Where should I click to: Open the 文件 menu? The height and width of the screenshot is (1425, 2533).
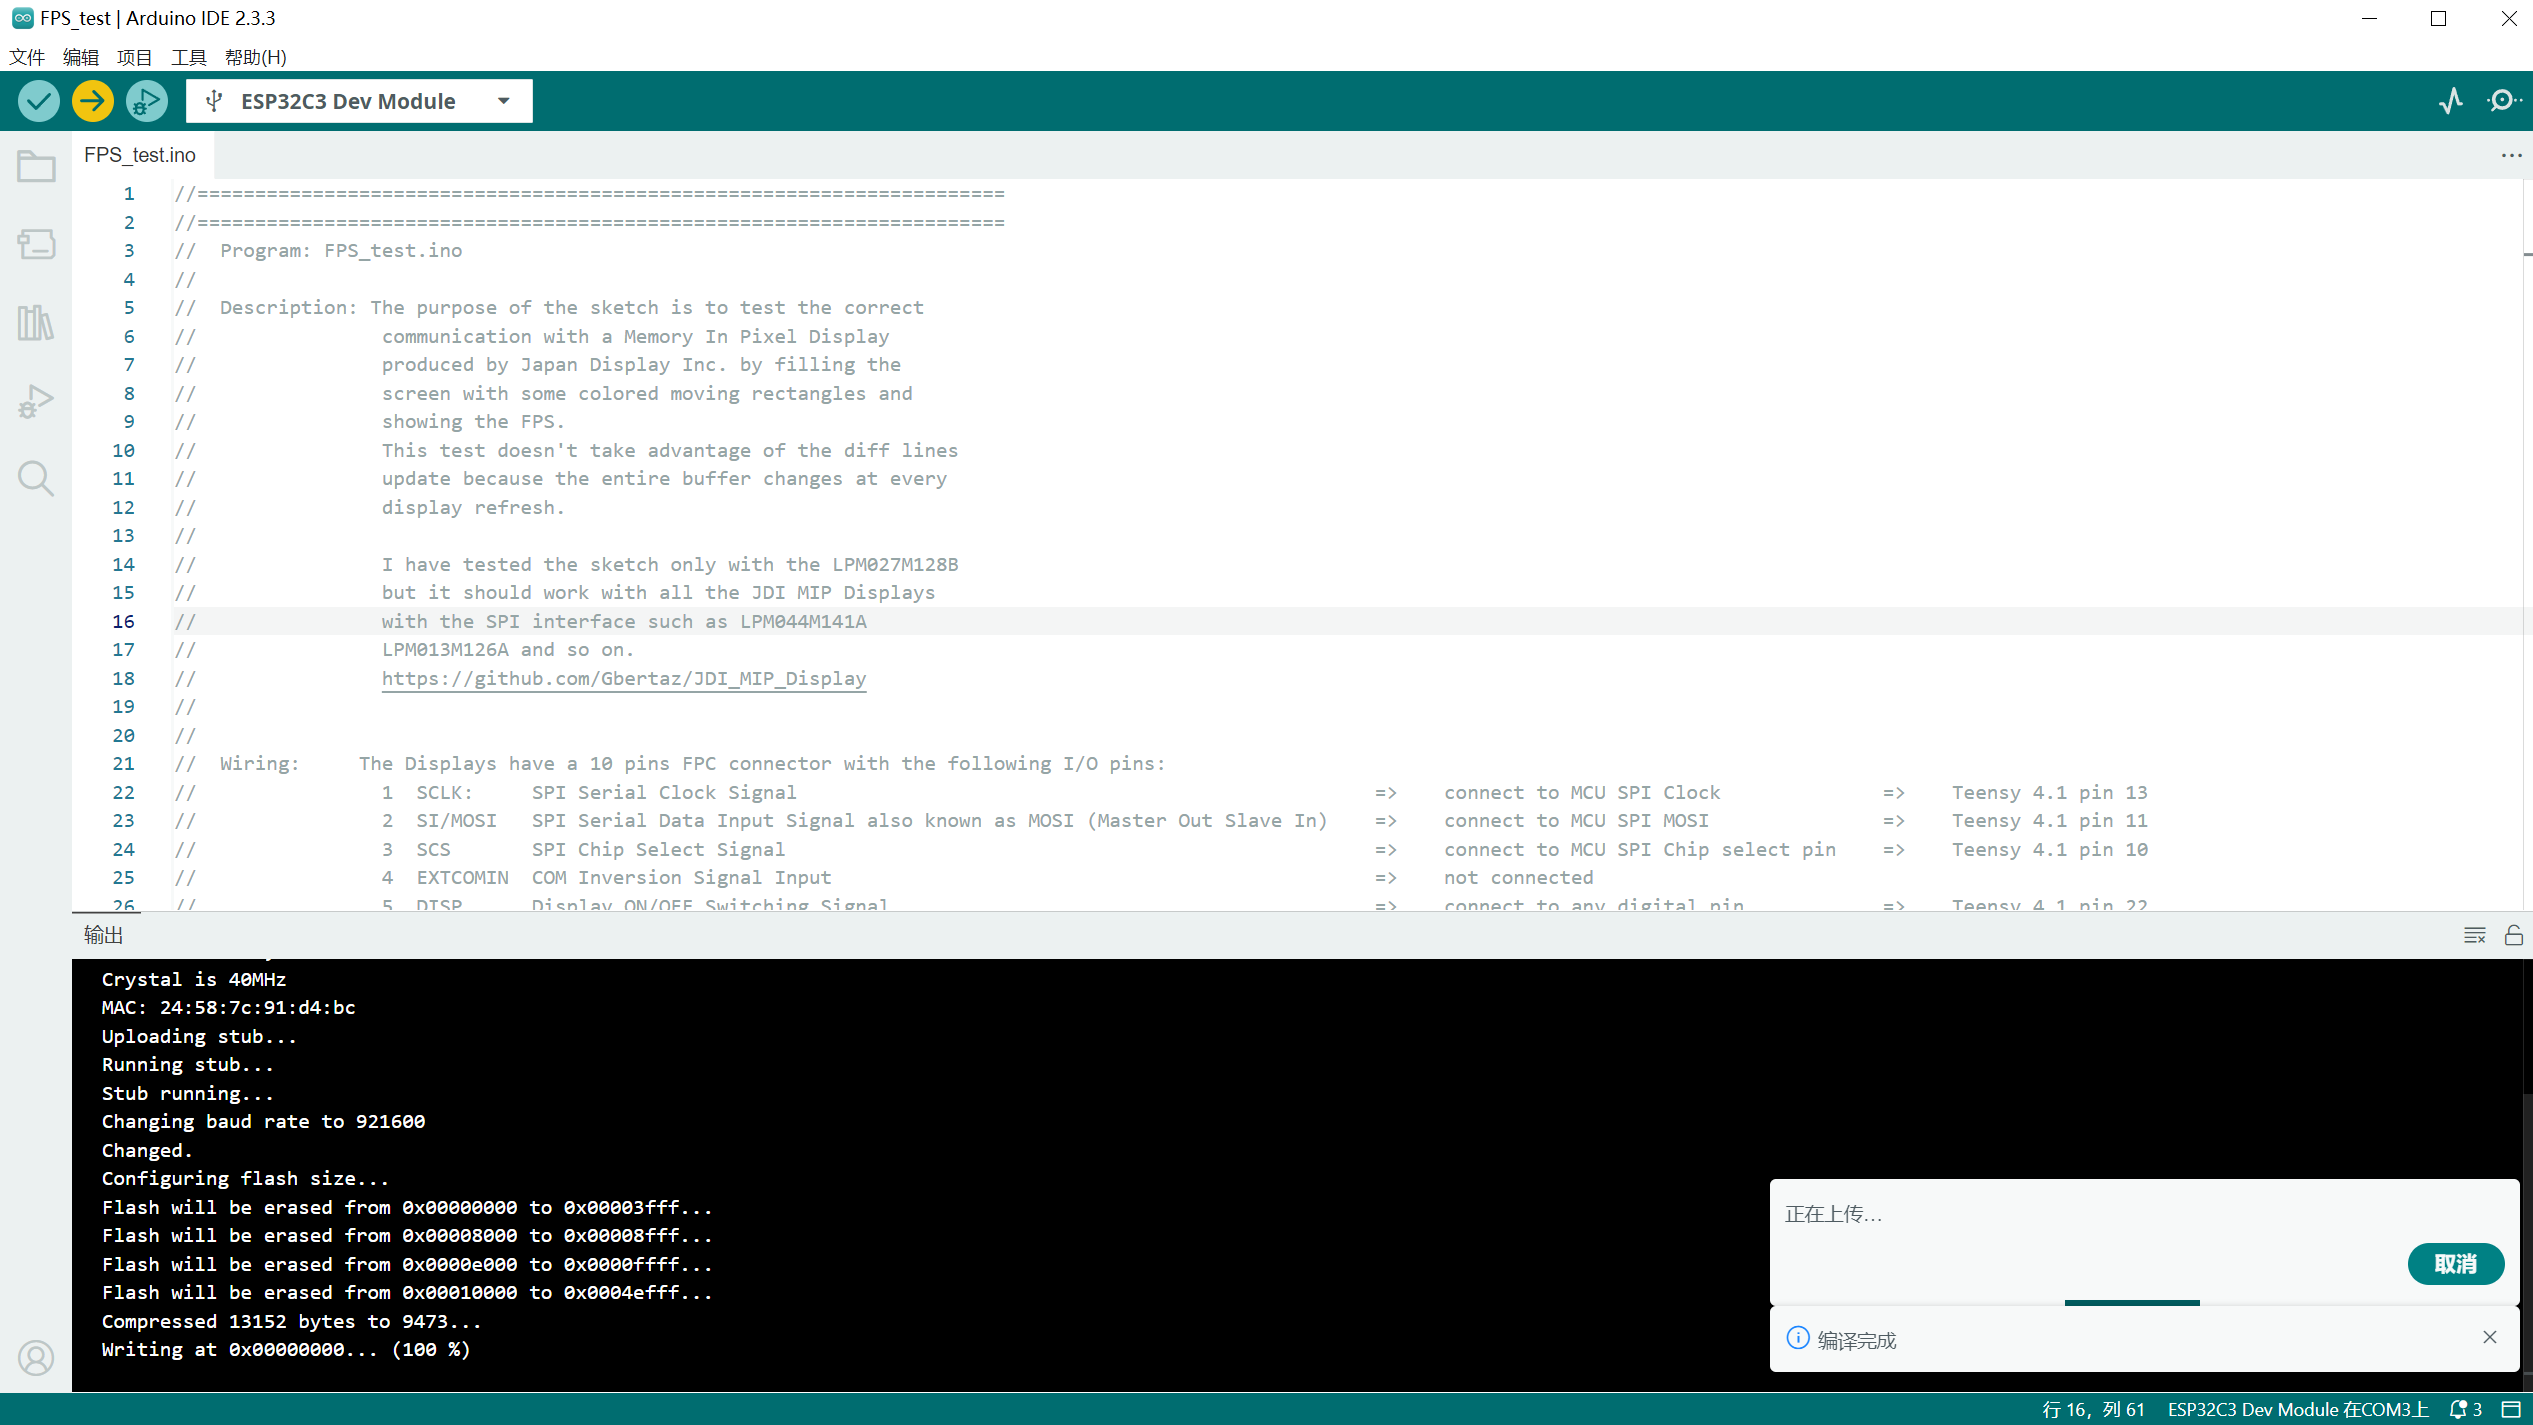[27, 57]
